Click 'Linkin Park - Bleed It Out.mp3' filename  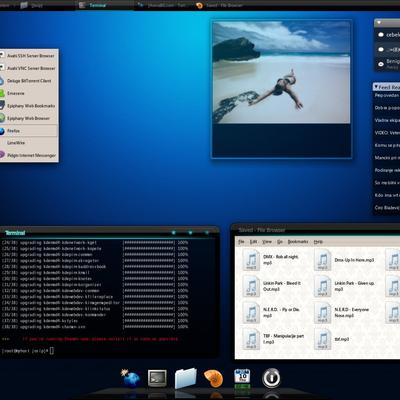(282, 286)
